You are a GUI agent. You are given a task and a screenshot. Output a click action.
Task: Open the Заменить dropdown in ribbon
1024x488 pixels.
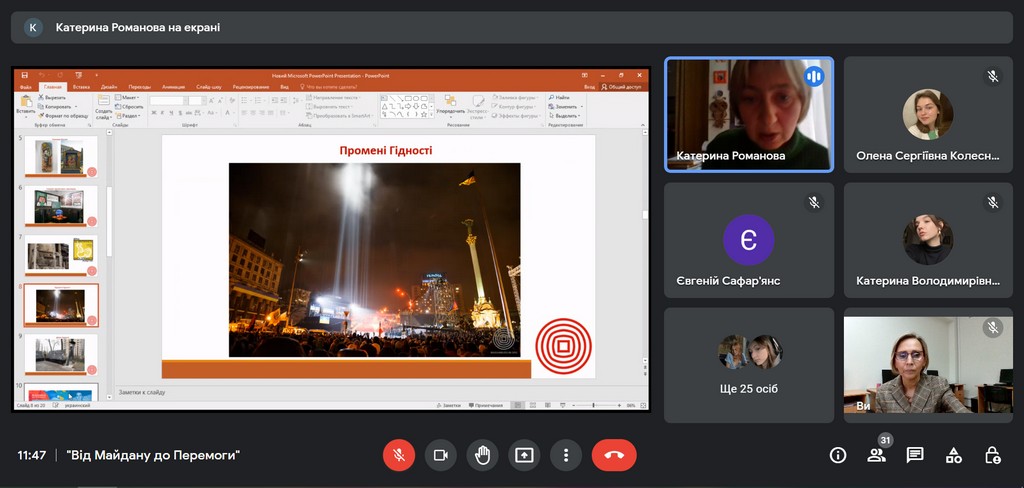pos(566,106)
